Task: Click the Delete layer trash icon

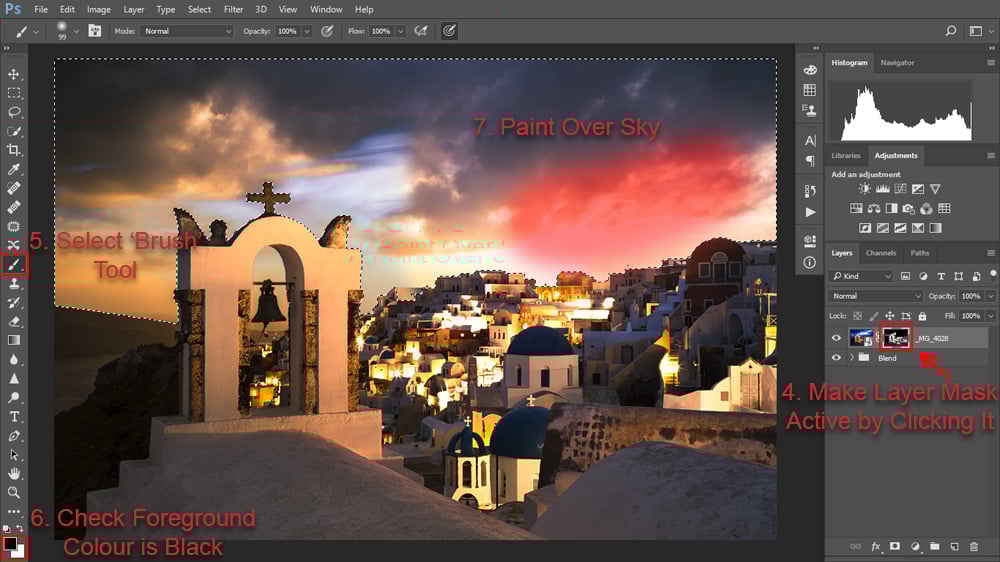Action: pyautogui.click(x=974, y=546)
